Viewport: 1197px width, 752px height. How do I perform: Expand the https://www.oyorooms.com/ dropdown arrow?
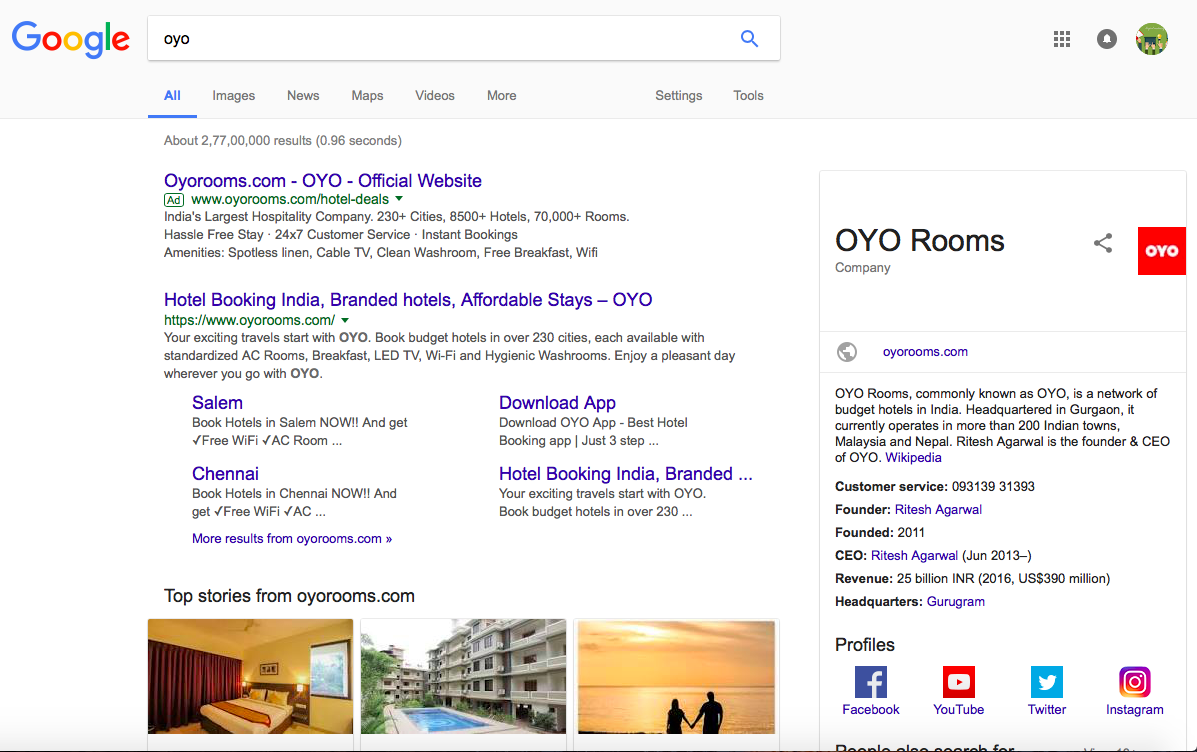345,321
